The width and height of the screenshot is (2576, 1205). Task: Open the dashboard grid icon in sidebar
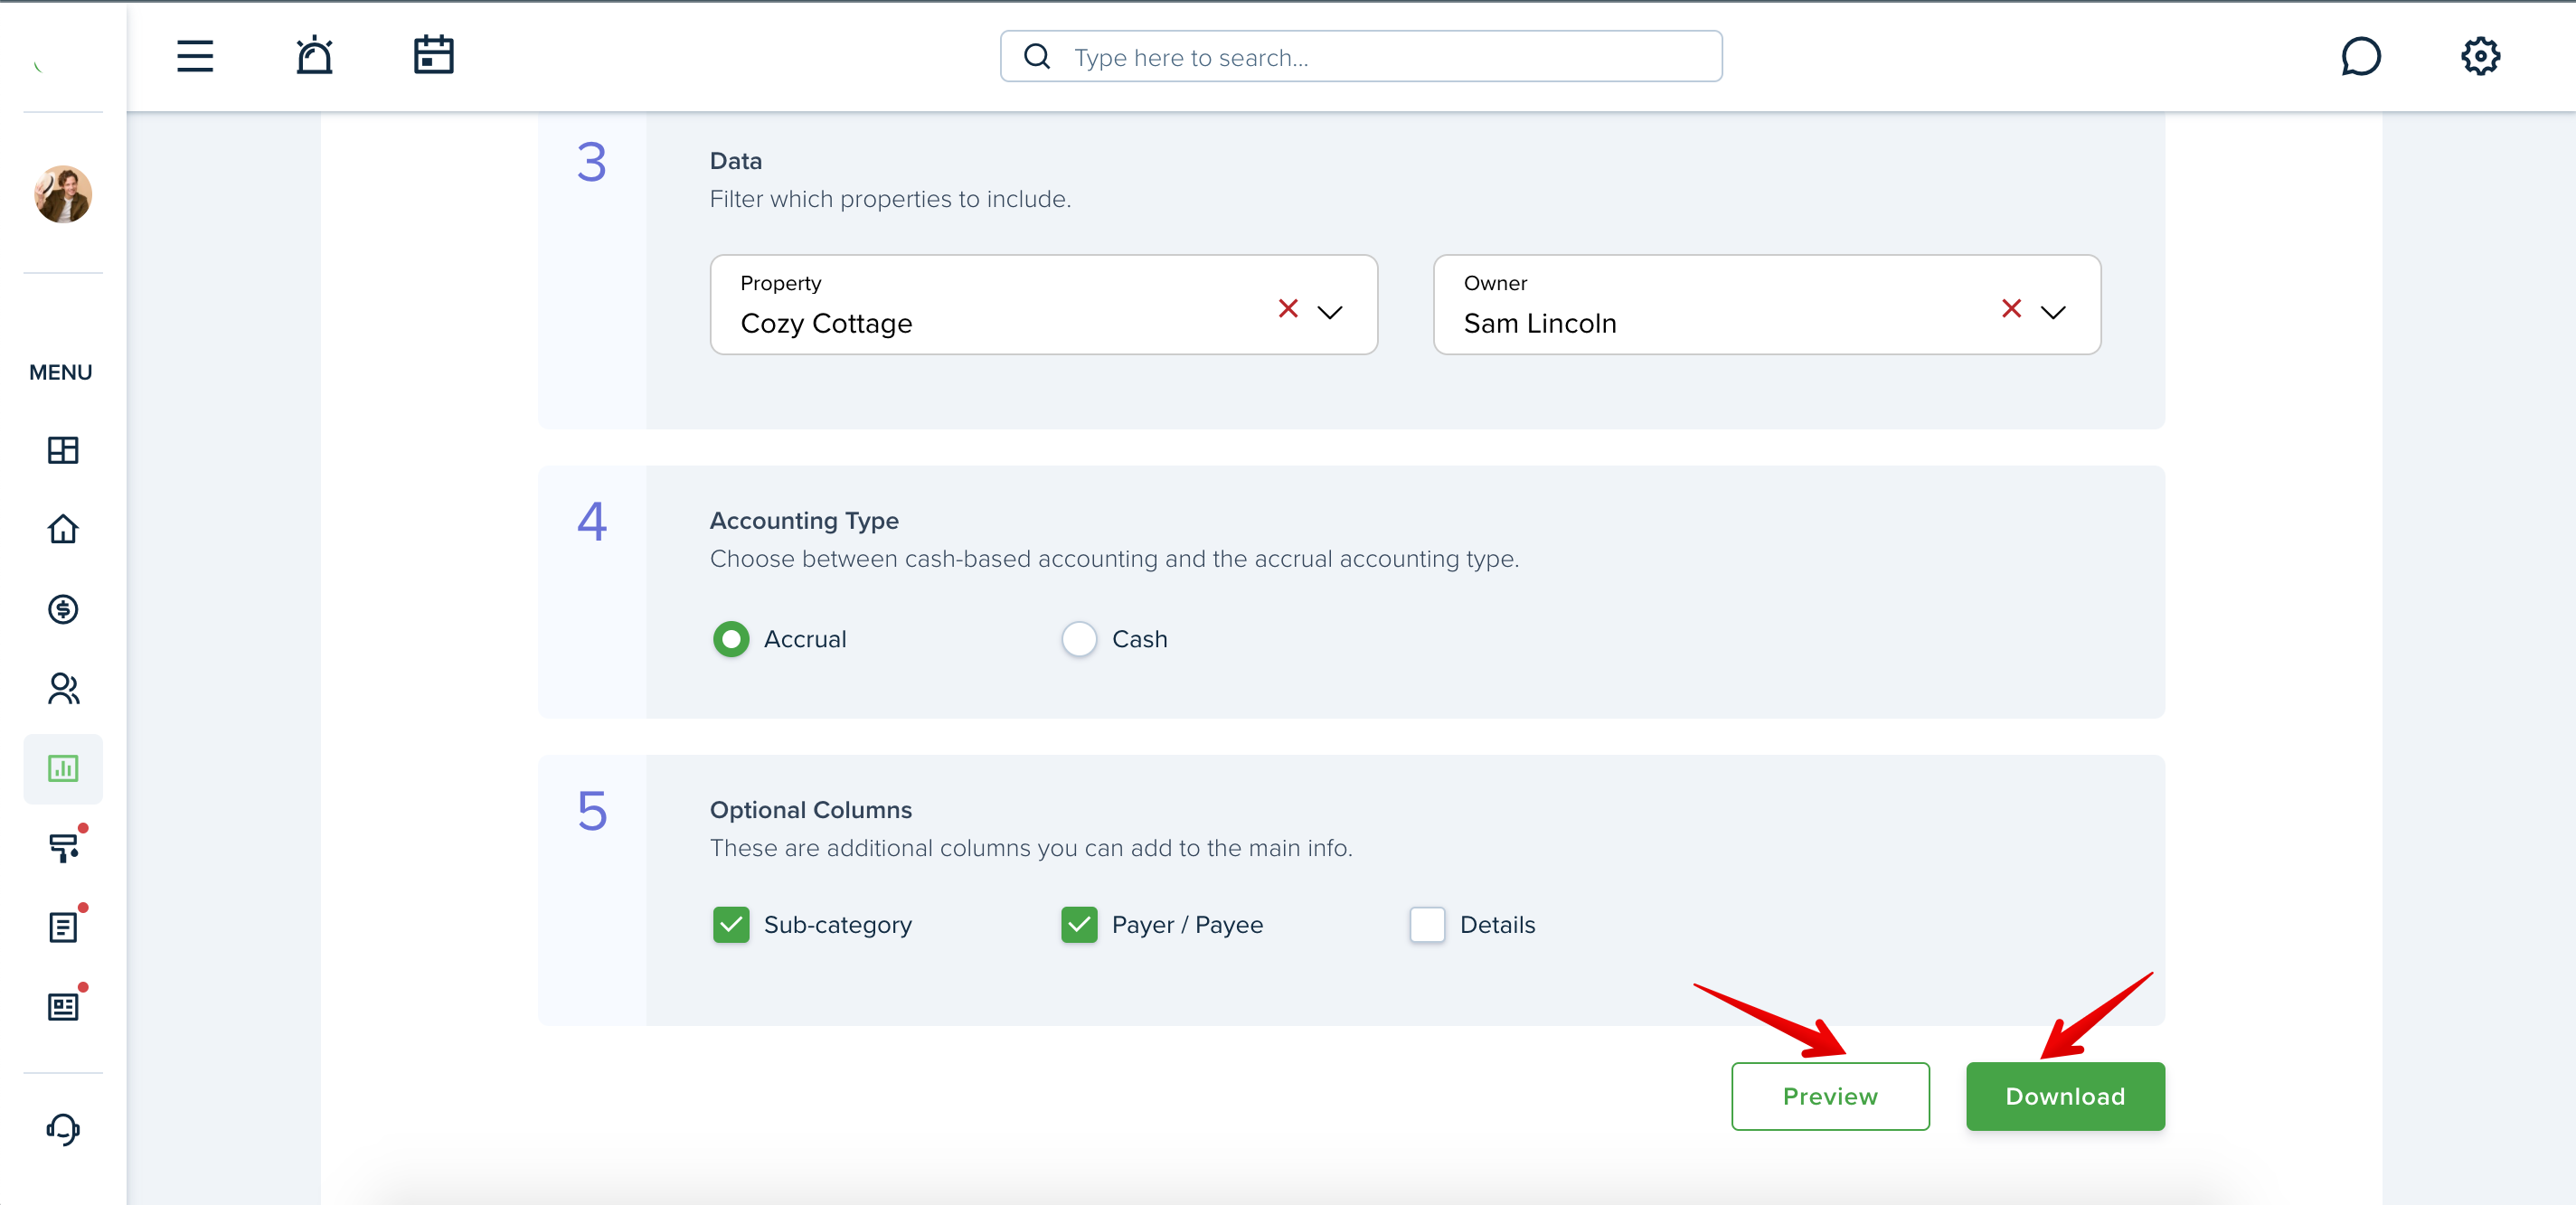coord(63,450)
